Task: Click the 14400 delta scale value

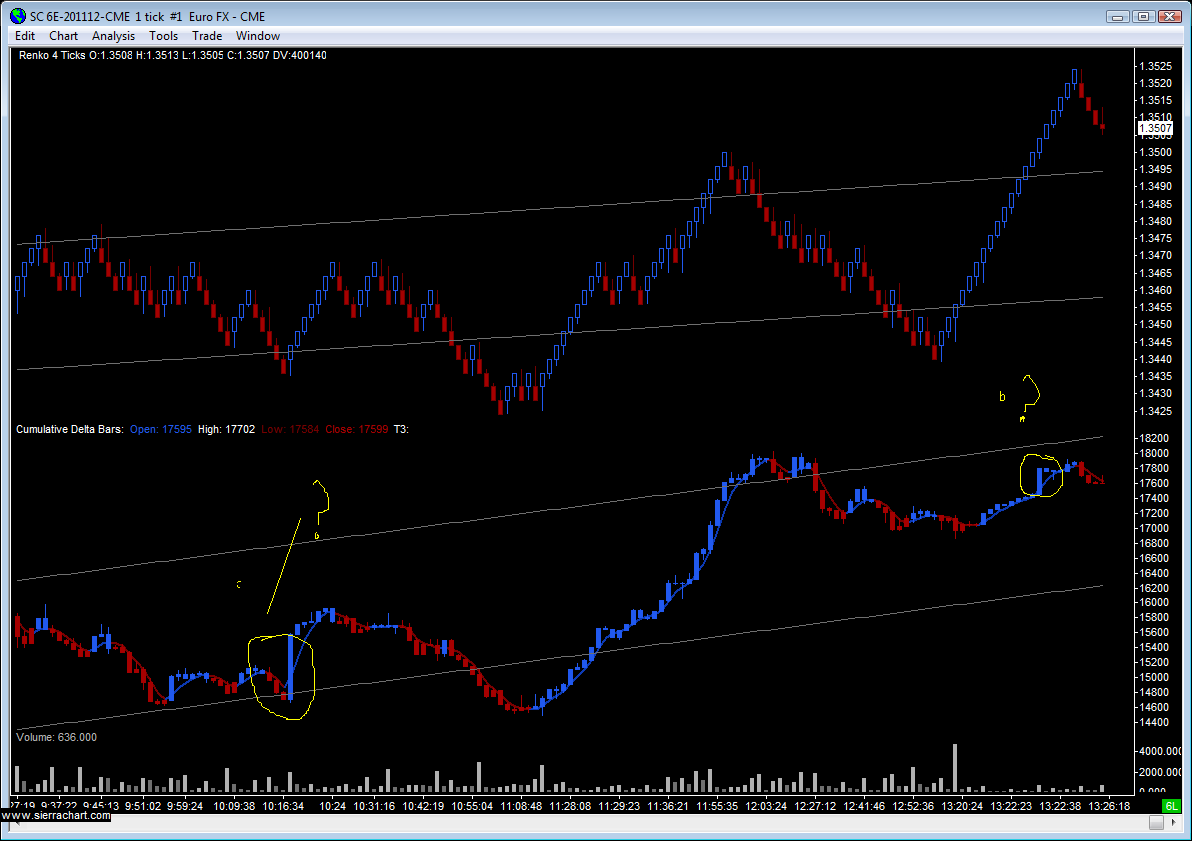Action: click(1154, 722)
